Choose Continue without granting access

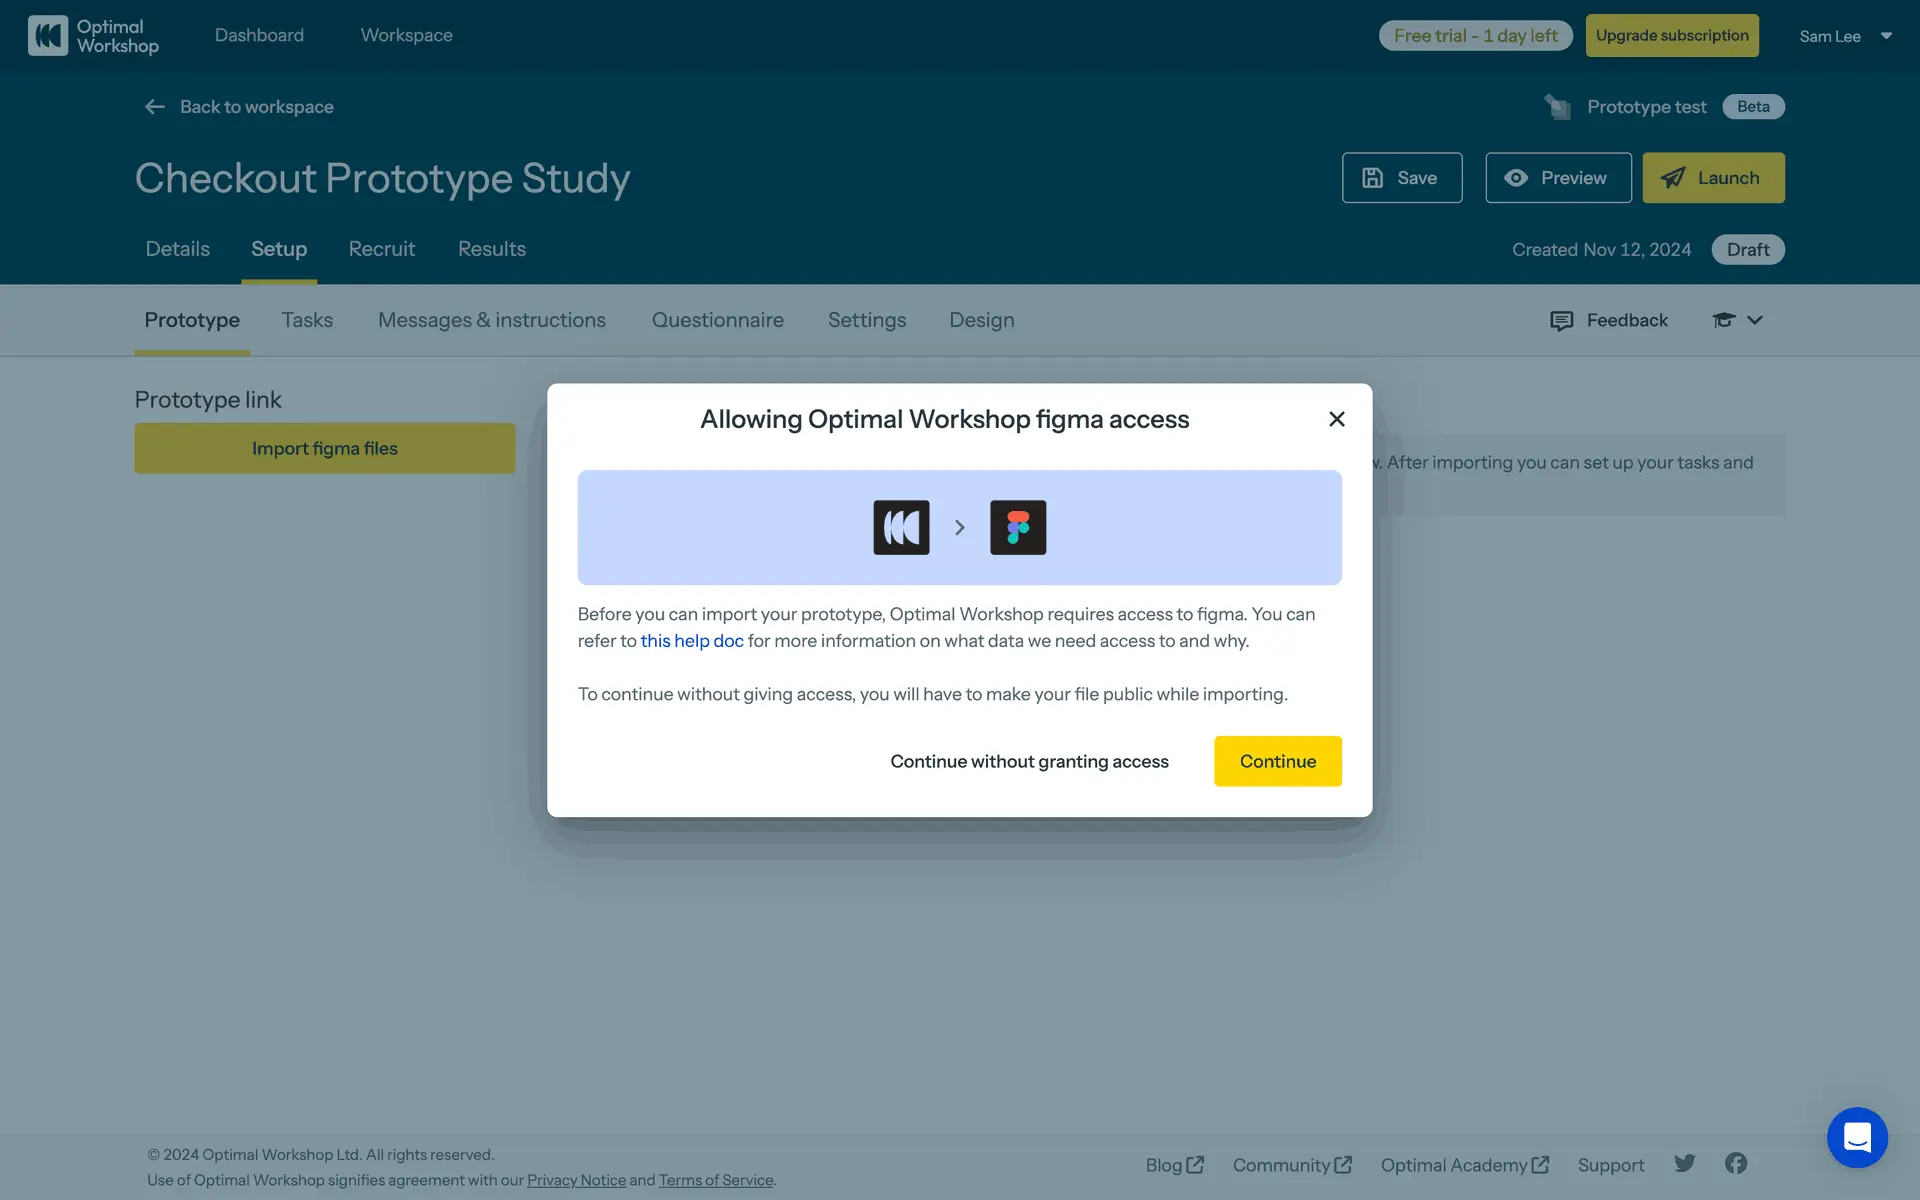(x=1029, y=761)
